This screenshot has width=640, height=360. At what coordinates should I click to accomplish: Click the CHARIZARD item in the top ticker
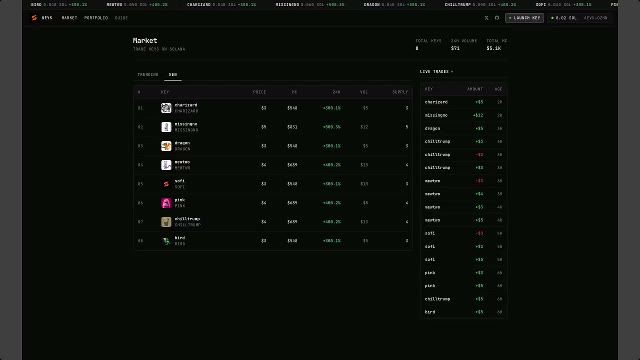222,4
